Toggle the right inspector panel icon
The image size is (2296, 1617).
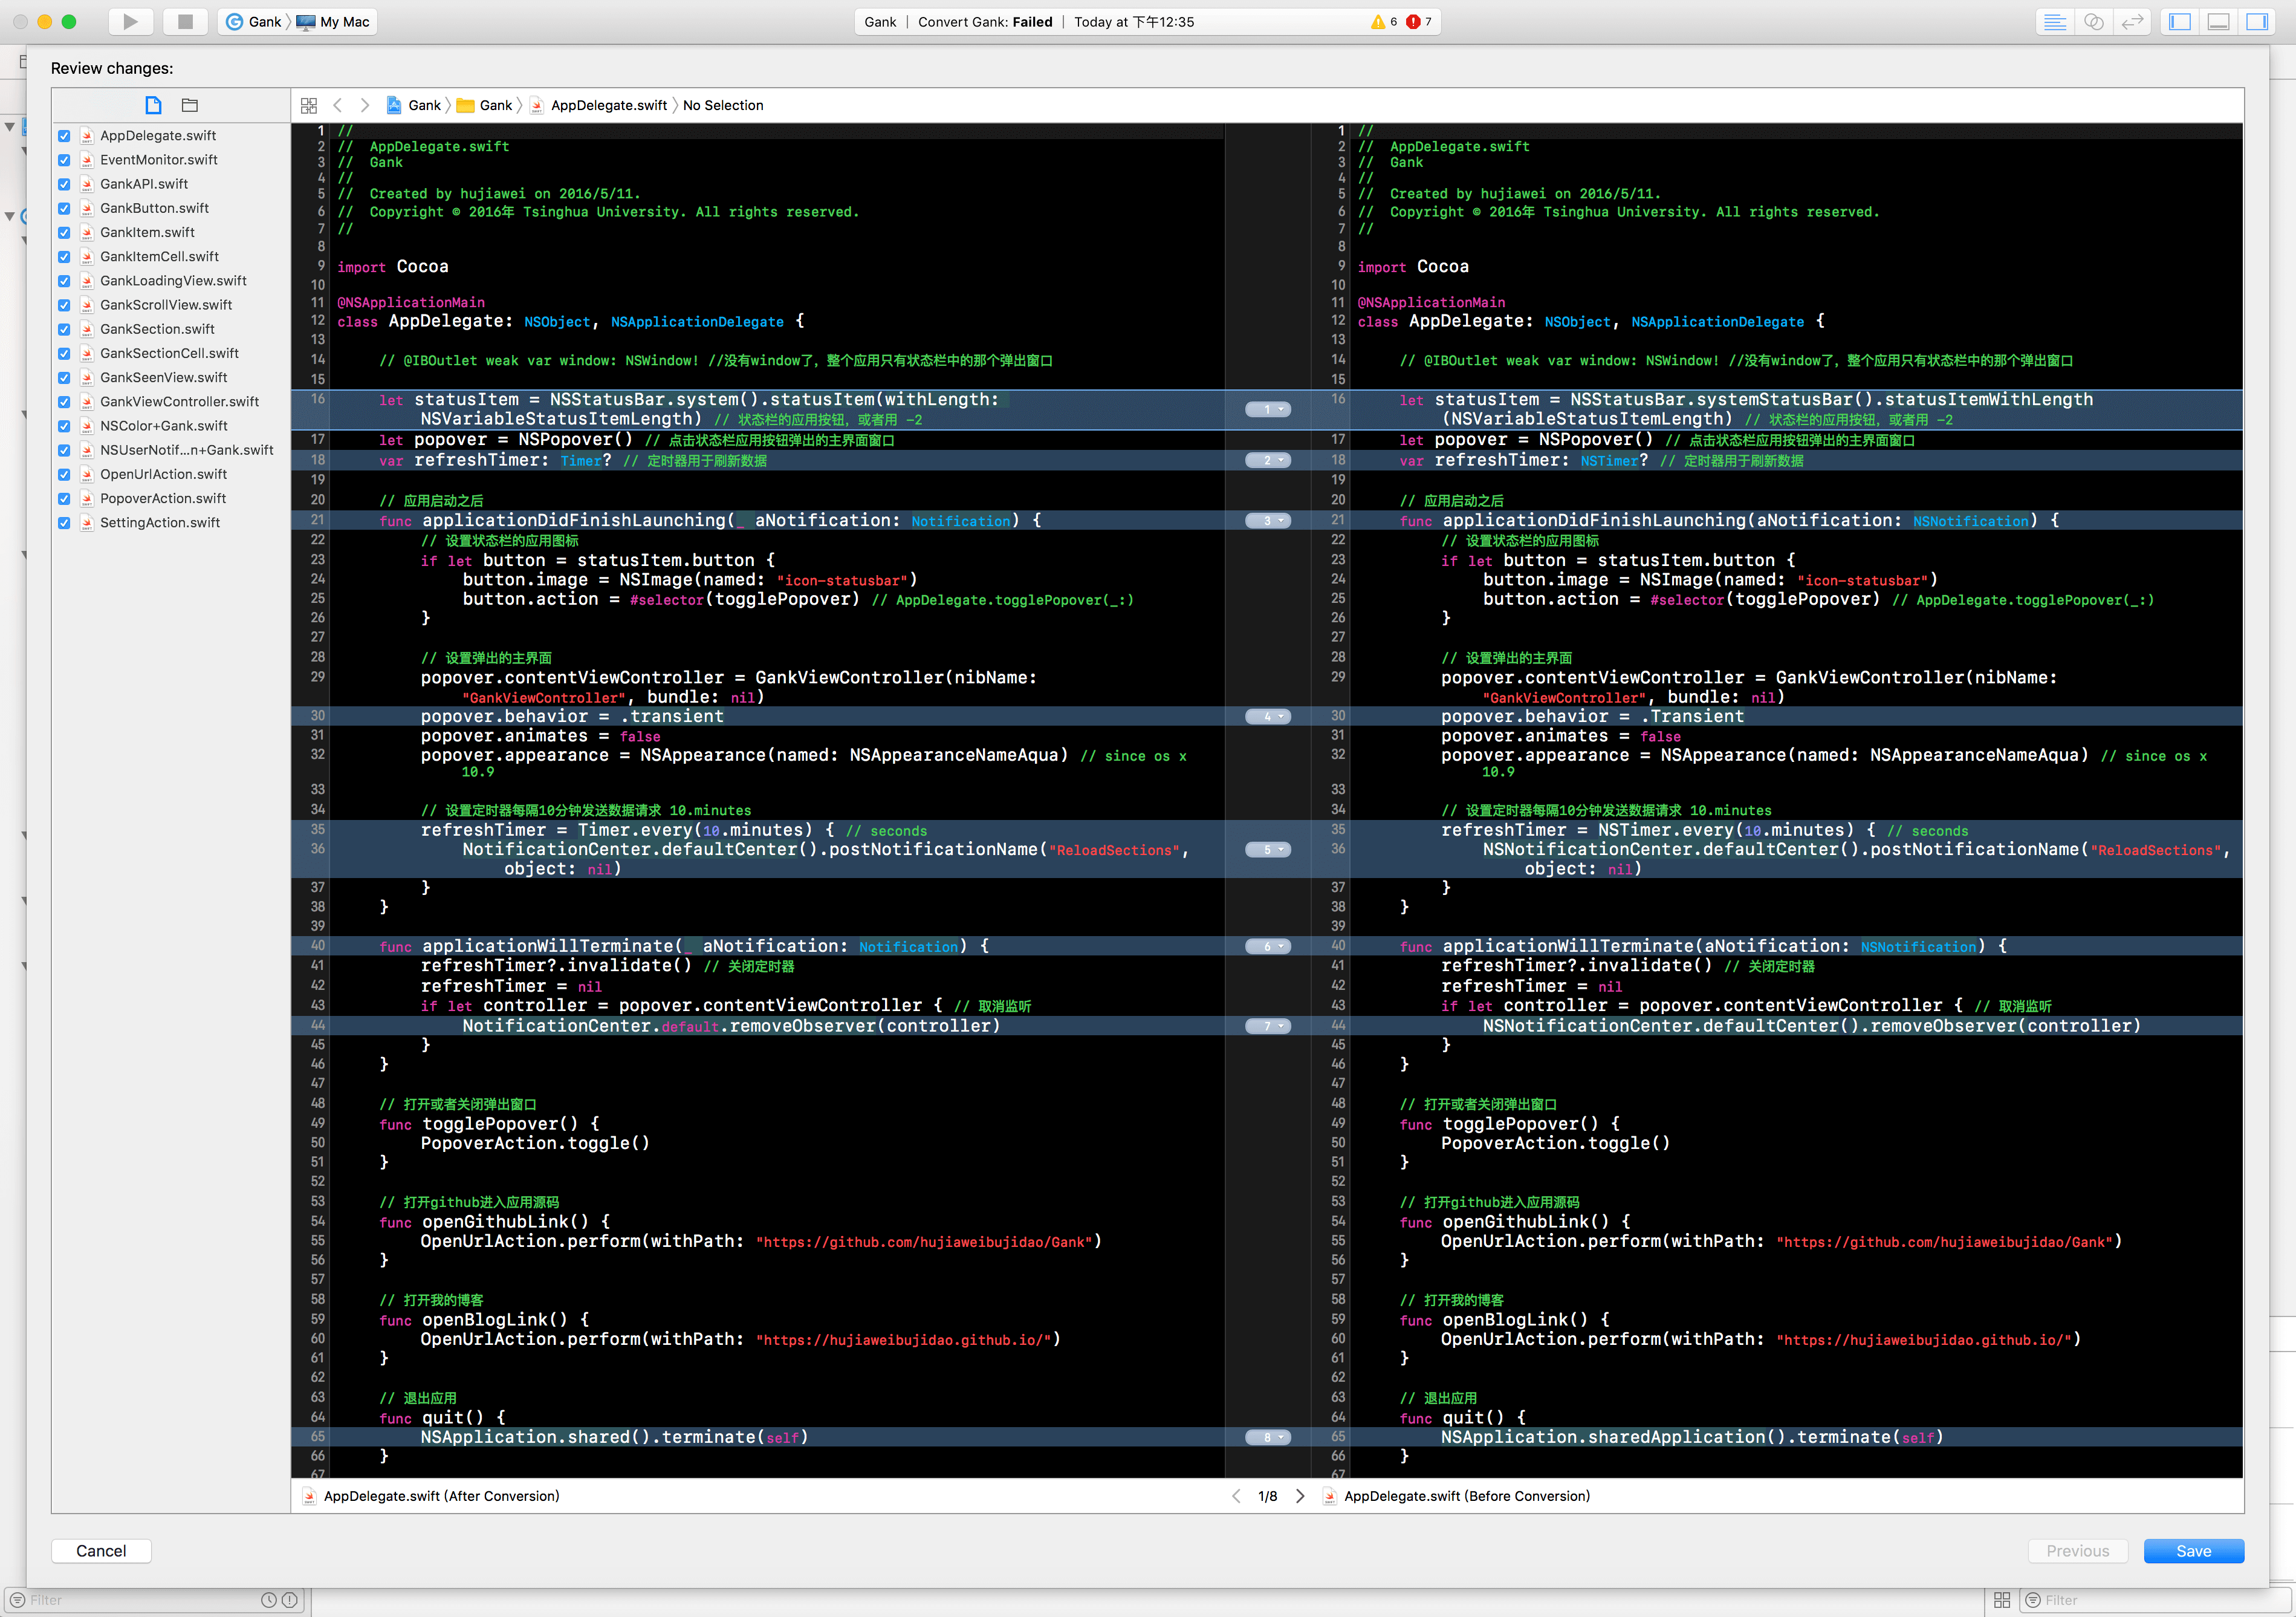[2257, 21]
